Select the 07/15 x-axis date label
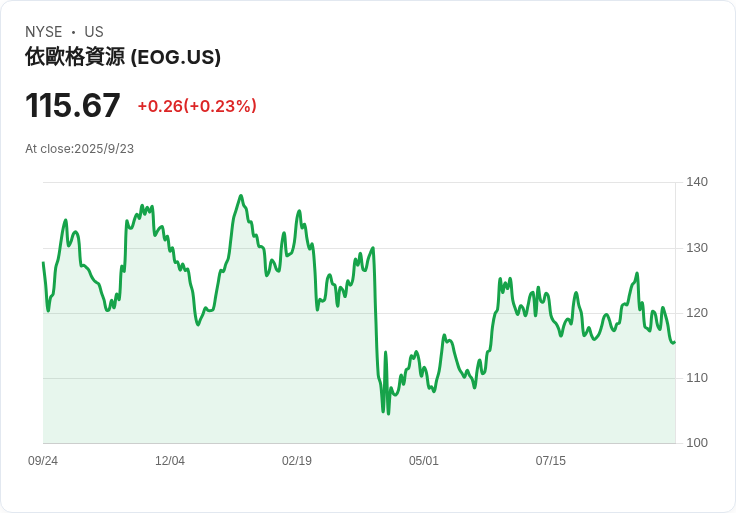736x513 pixels. tap(551, 460)
